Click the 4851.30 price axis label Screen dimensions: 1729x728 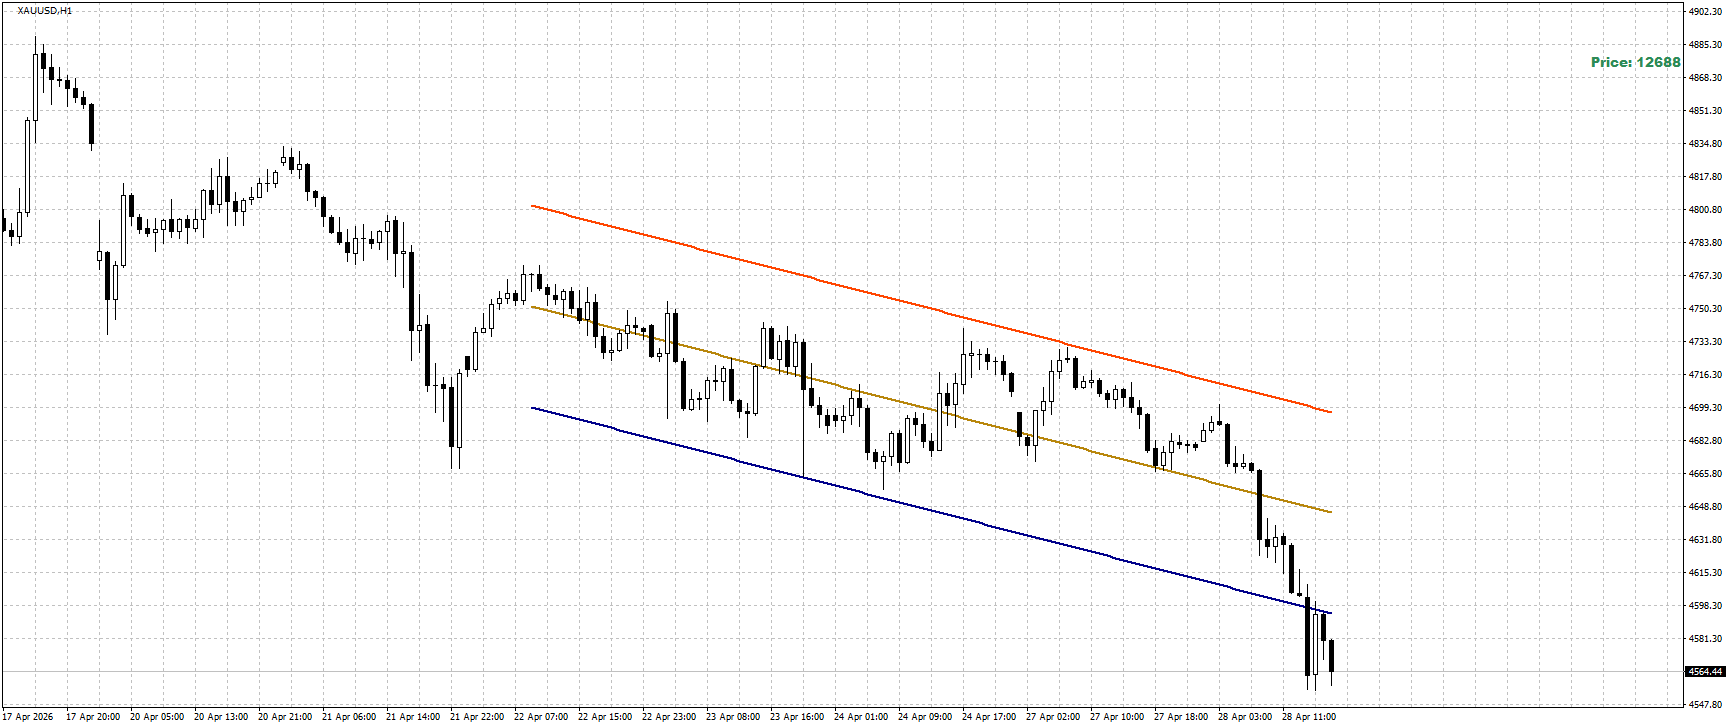pos(1705,111)
